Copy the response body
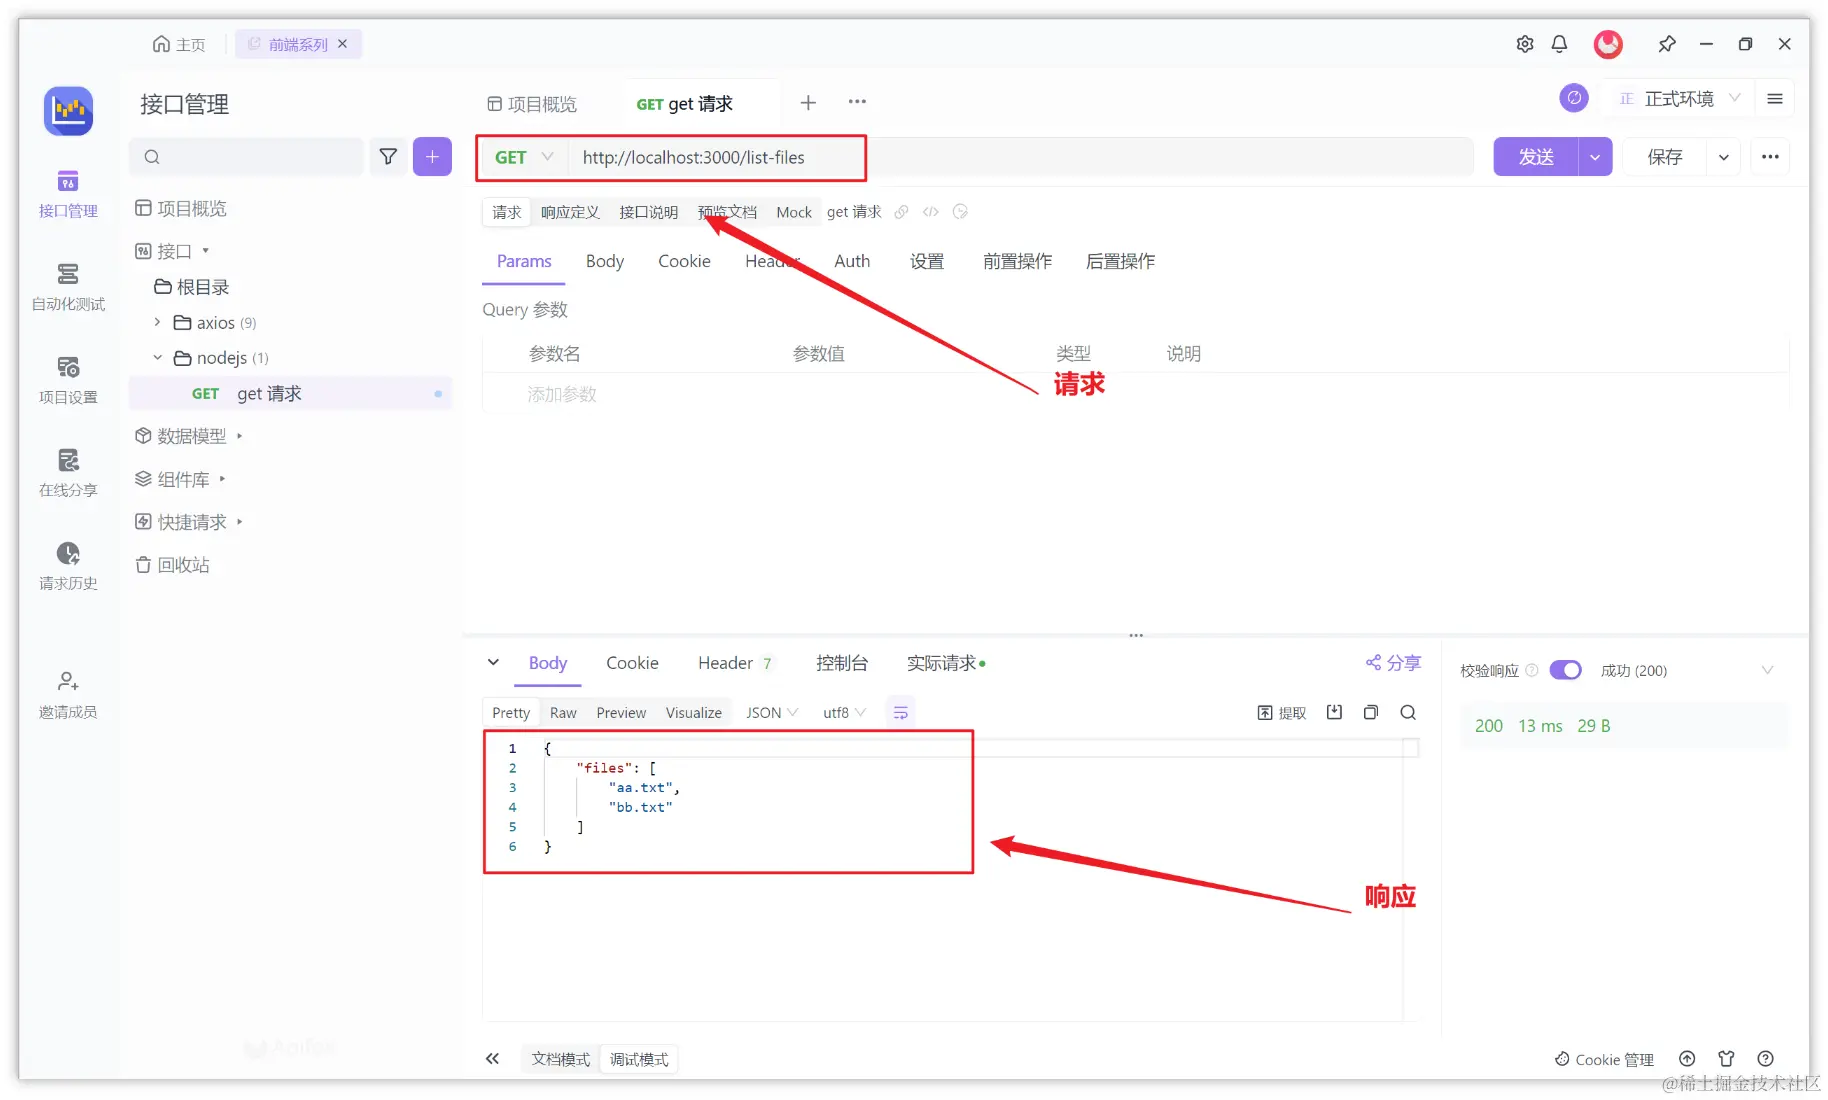The image size is (1828, 1100). pos(1371,713)
